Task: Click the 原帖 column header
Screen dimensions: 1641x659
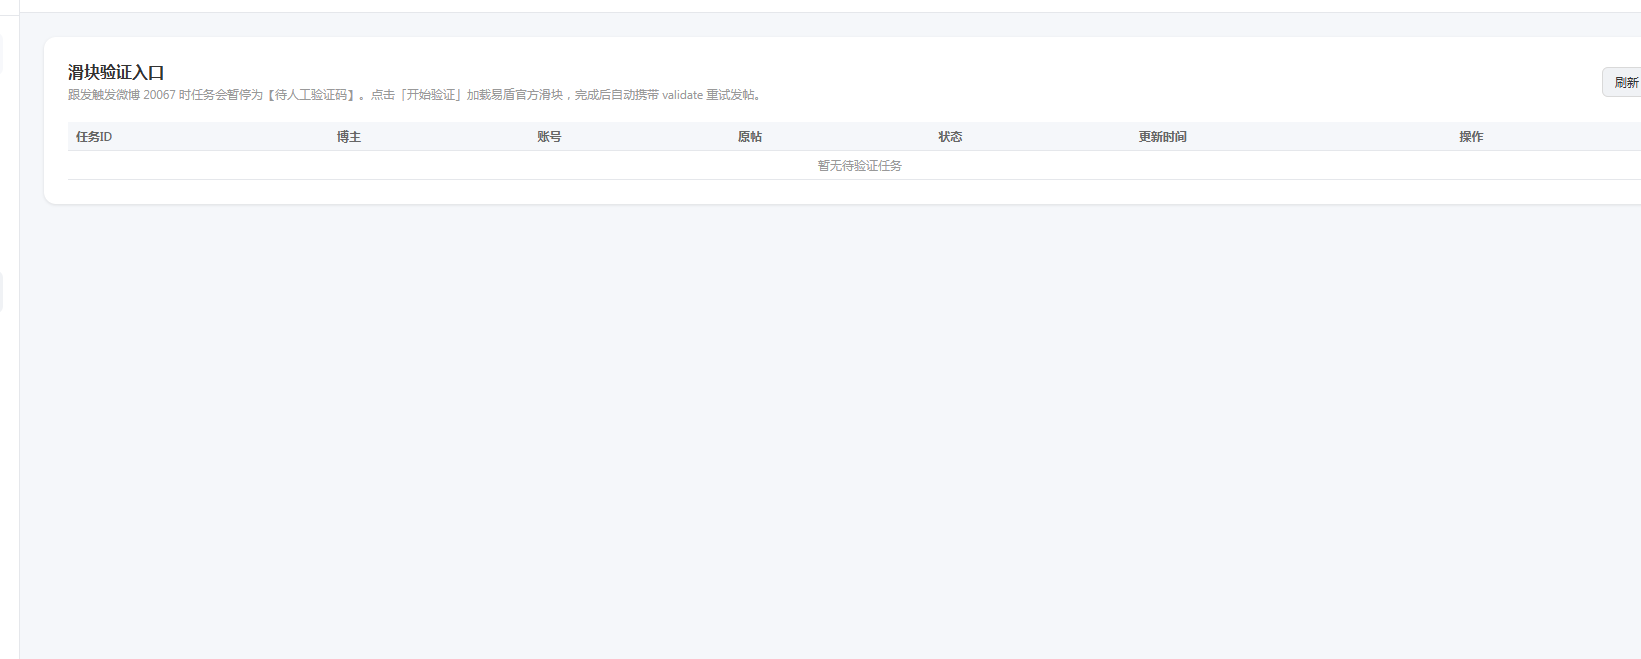Action: coord(750,137)
